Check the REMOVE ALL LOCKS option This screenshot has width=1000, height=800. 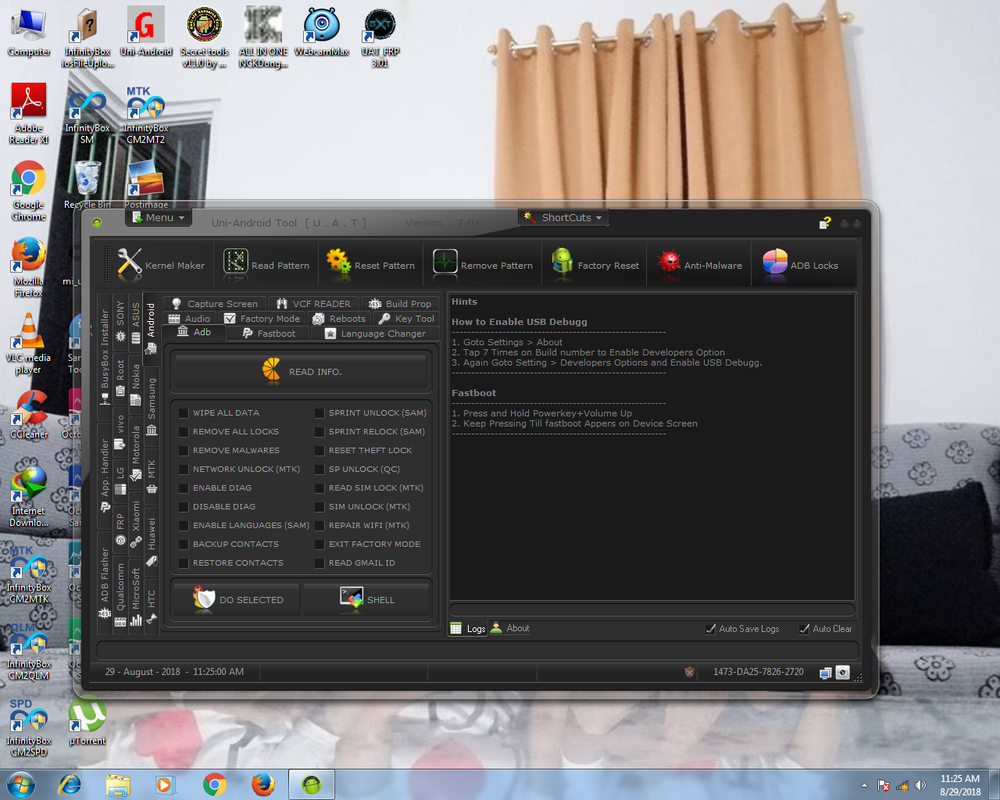coord(184,432)
